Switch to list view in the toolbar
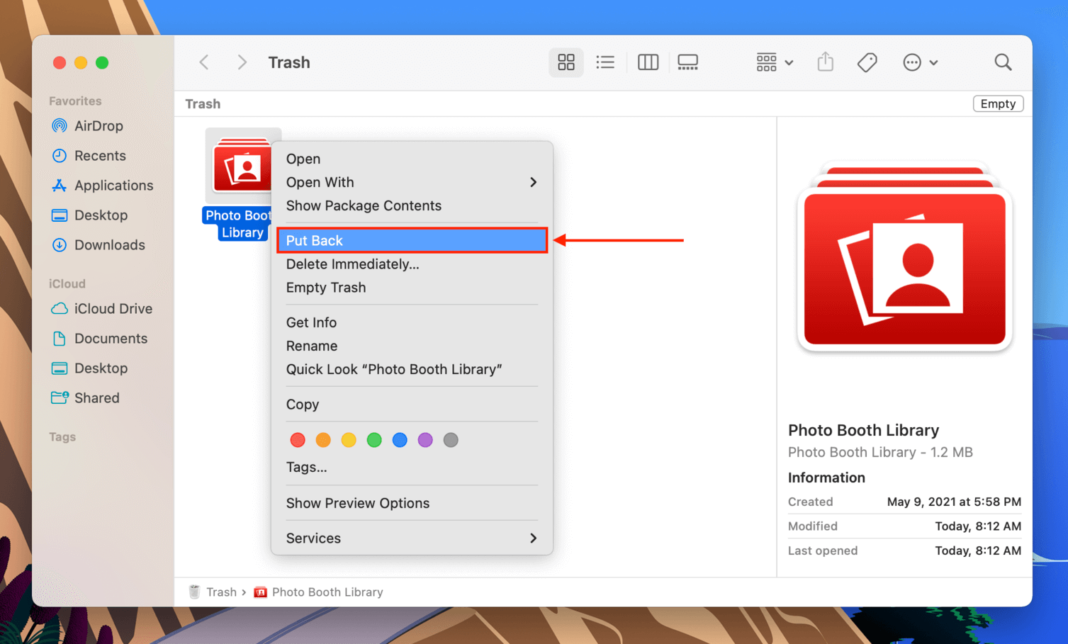The width and height of the screenshot is (1068, 644). [605, 62]
